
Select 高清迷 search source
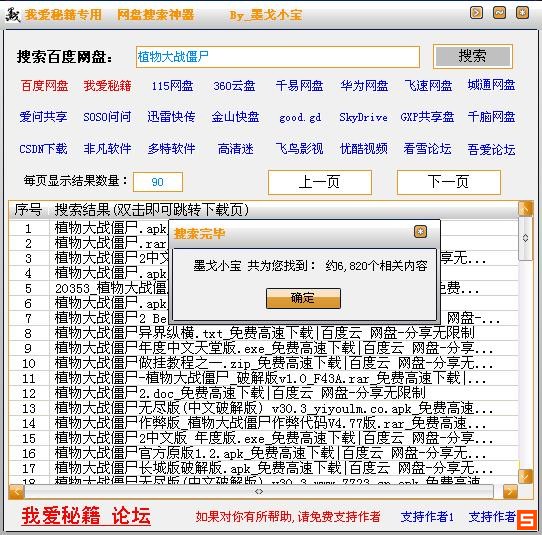click(x=235, y=149)
